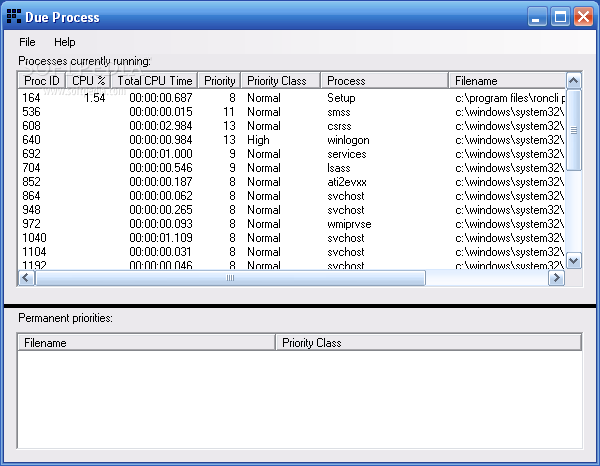Click Proc ID 948 in the list
Screen dimensions: 600x466
[31, 210]
